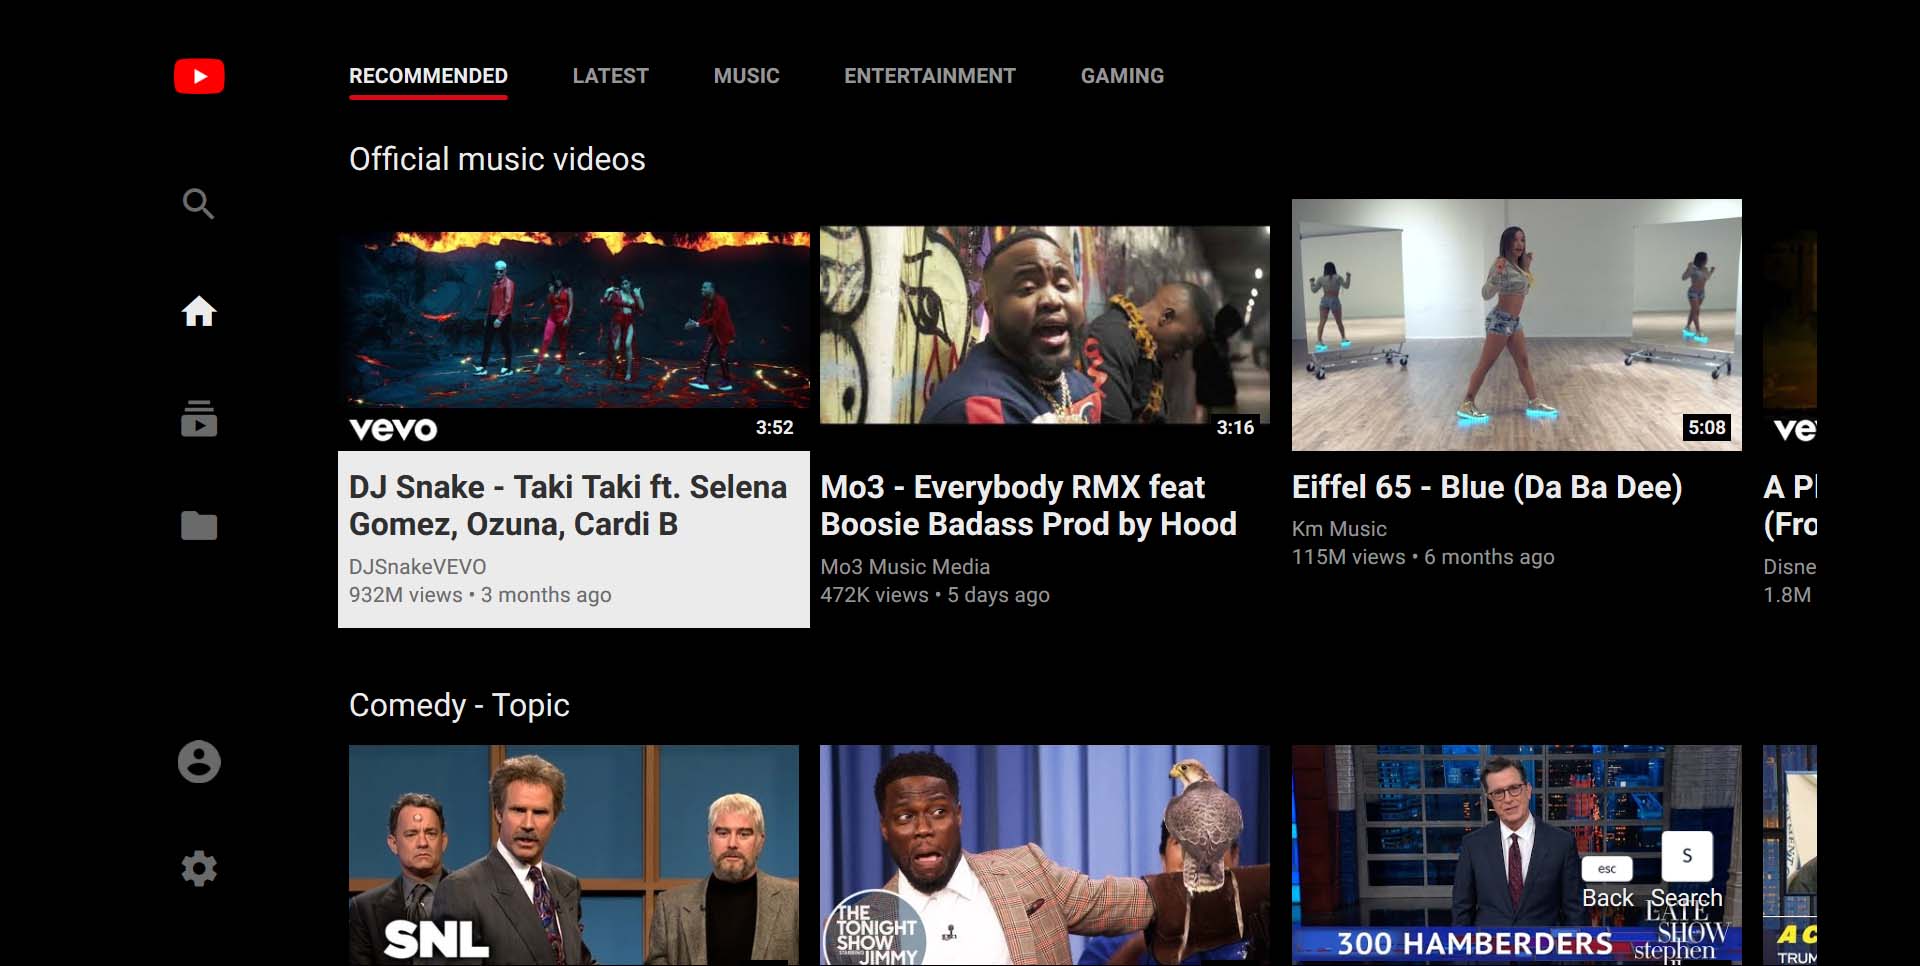Image resolution: width=1920 pixels, height=966 pixels.
Task: Open the Library folder icon
Action: [199, 526]
